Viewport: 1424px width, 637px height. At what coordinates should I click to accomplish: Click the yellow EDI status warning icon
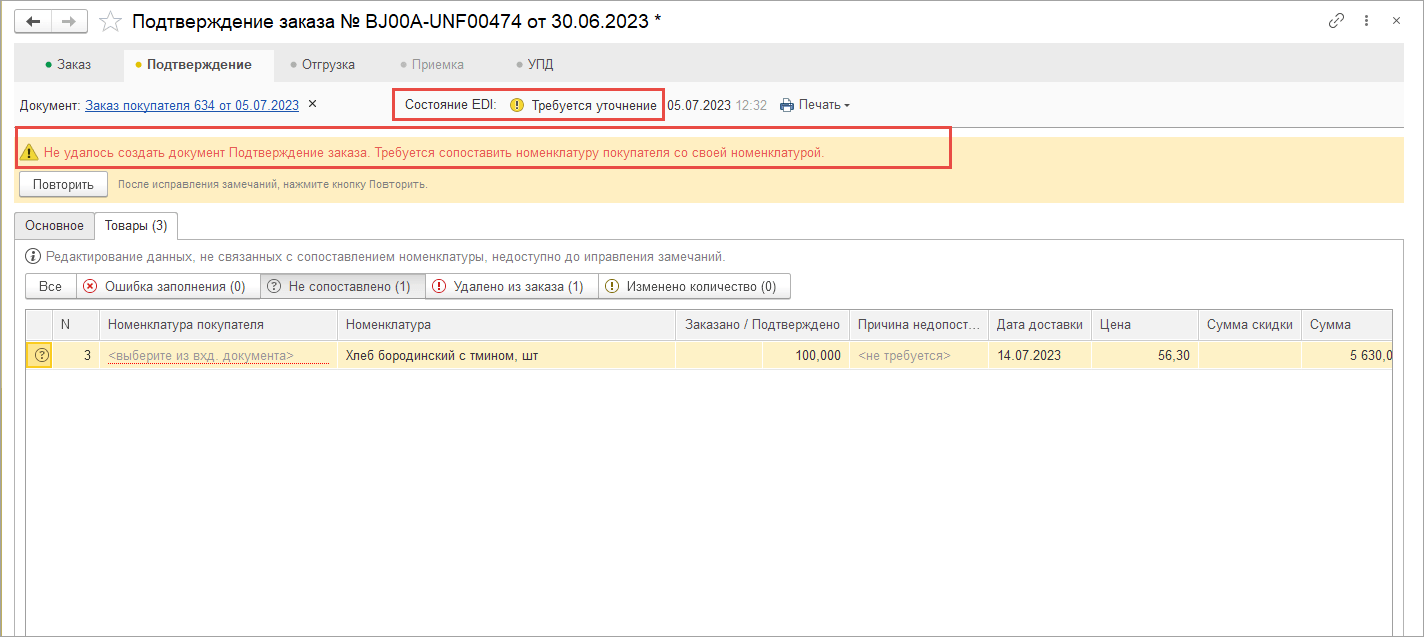click(517, 105)
